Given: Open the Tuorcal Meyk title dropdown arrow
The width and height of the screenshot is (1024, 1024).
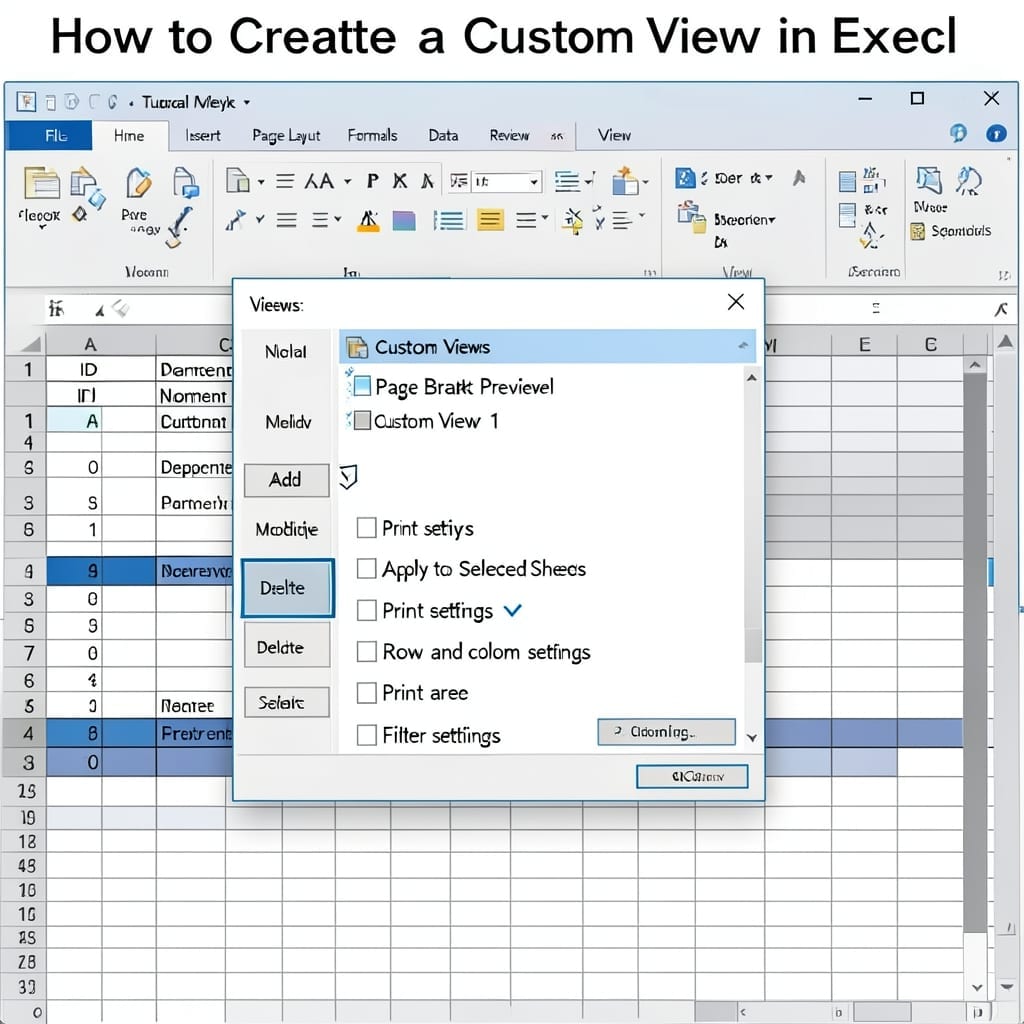Looking at the screenshot, I should click(247, 103).
